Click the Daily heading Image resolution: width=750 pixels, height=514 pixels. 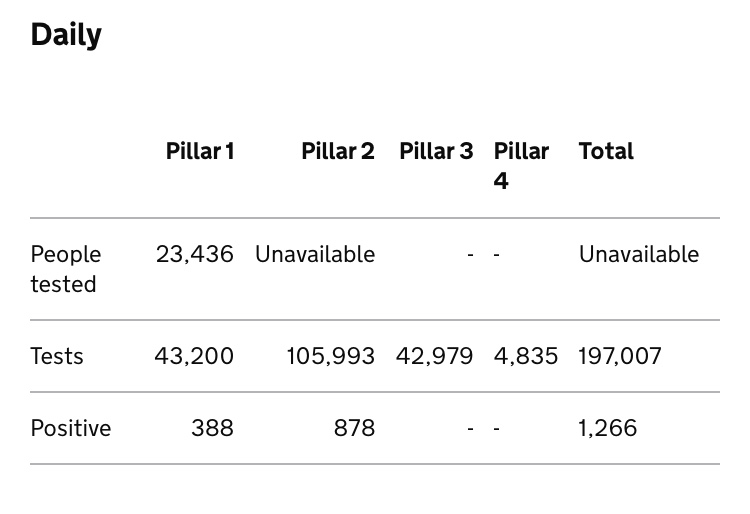click(x=66, y=35)
